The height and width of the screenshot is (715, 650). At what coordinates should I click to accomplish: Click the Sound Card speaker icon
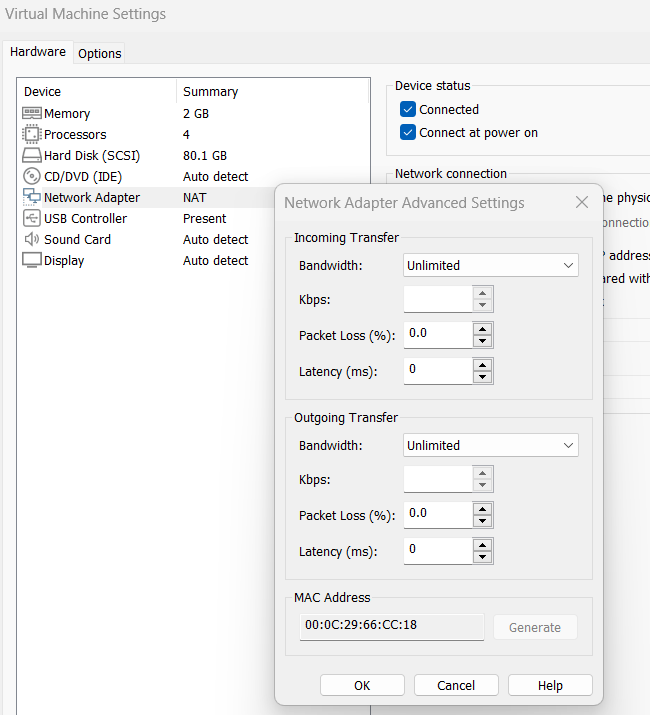click(x=31, y=240)
